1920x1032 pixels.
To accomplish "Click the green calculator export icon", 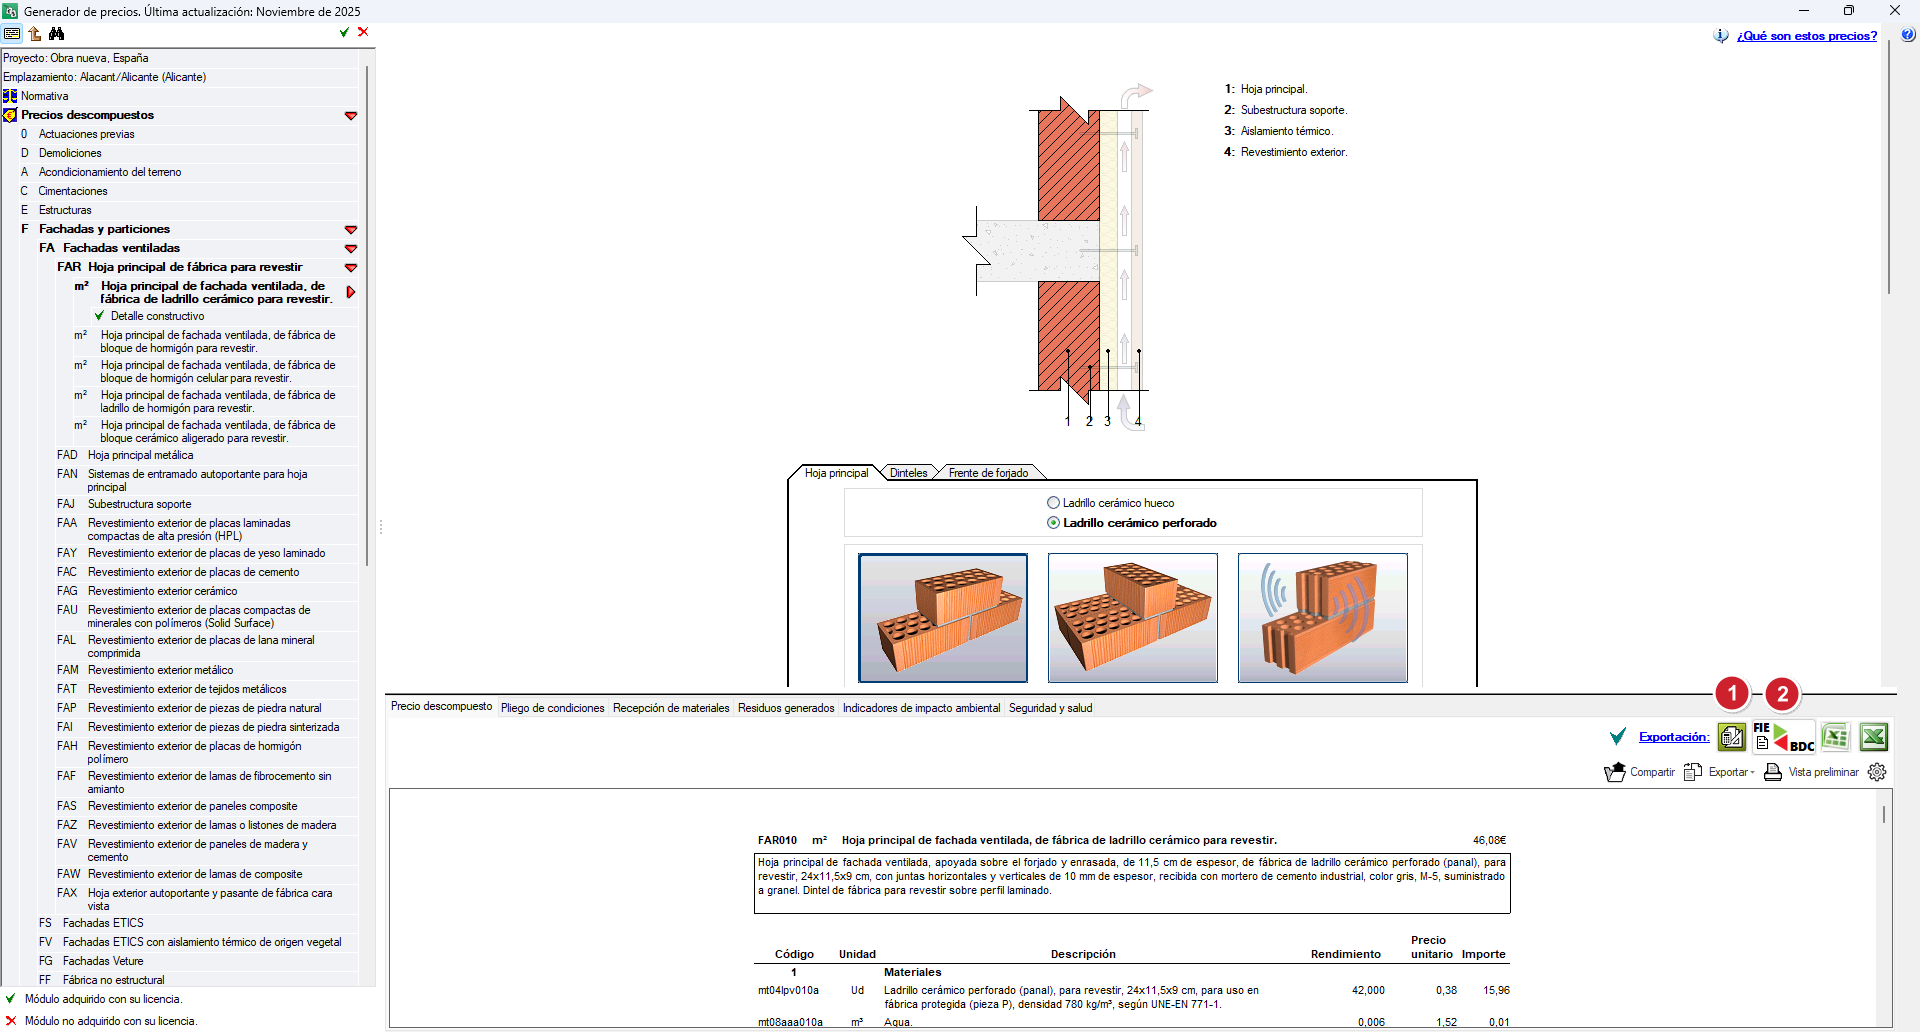I will coord(1732,737).
